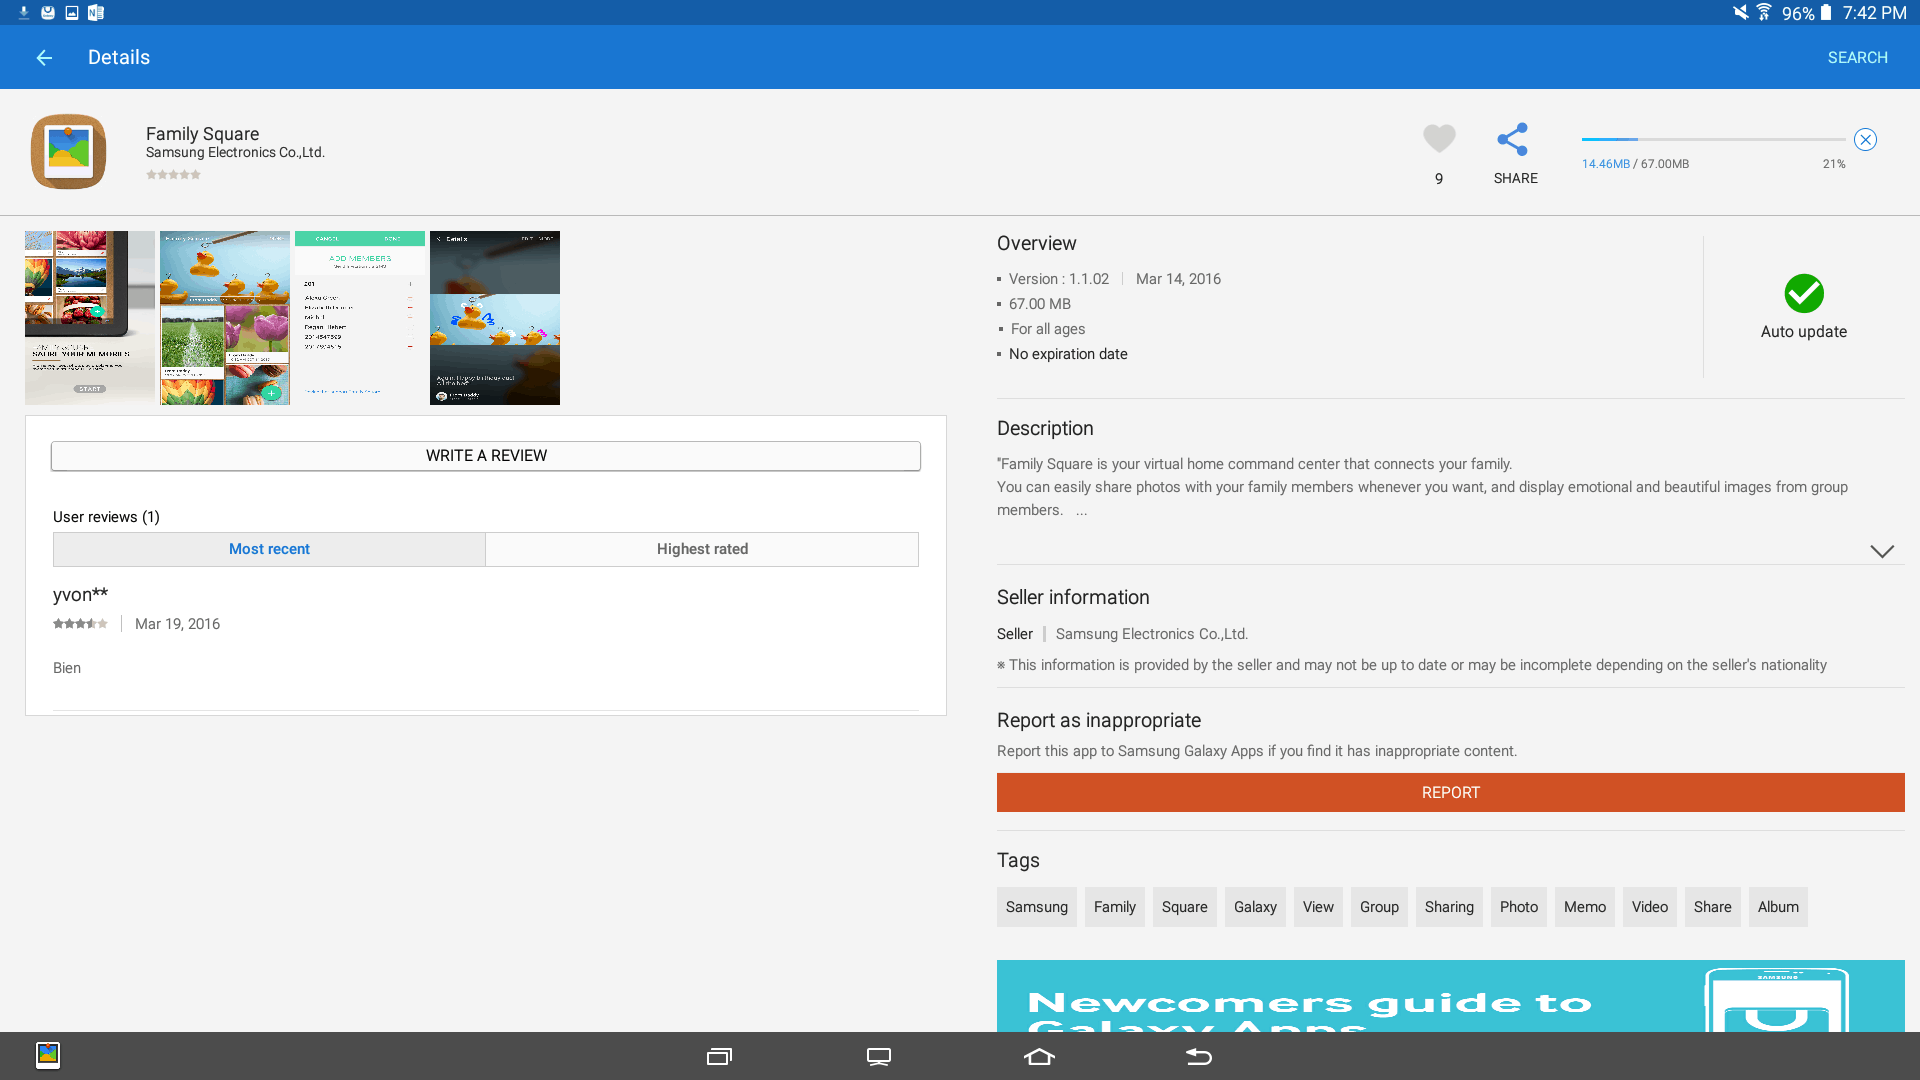Toggle the Auto update checkmark

click(1804, 294)
